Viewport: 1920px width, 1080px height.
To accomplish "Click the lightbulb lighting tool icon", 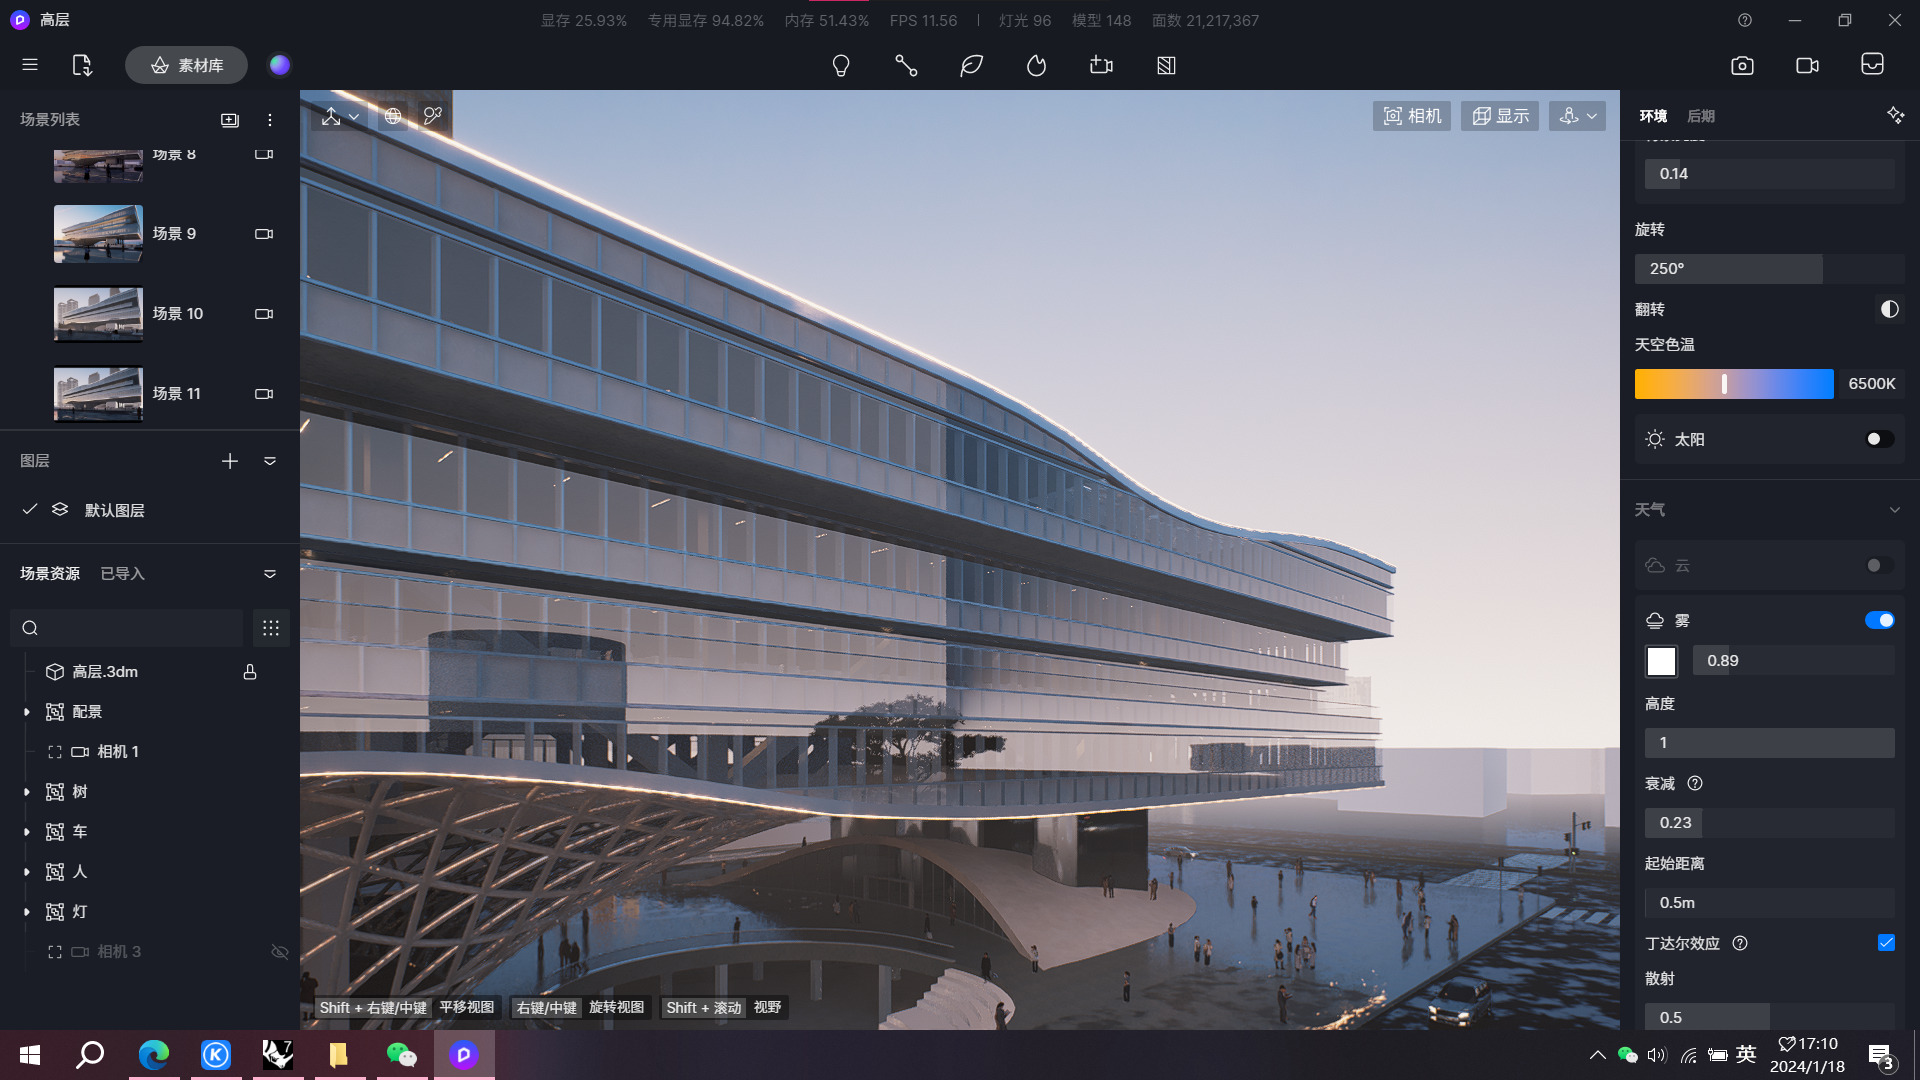I will pyautogui.click(x=841, y=66).
